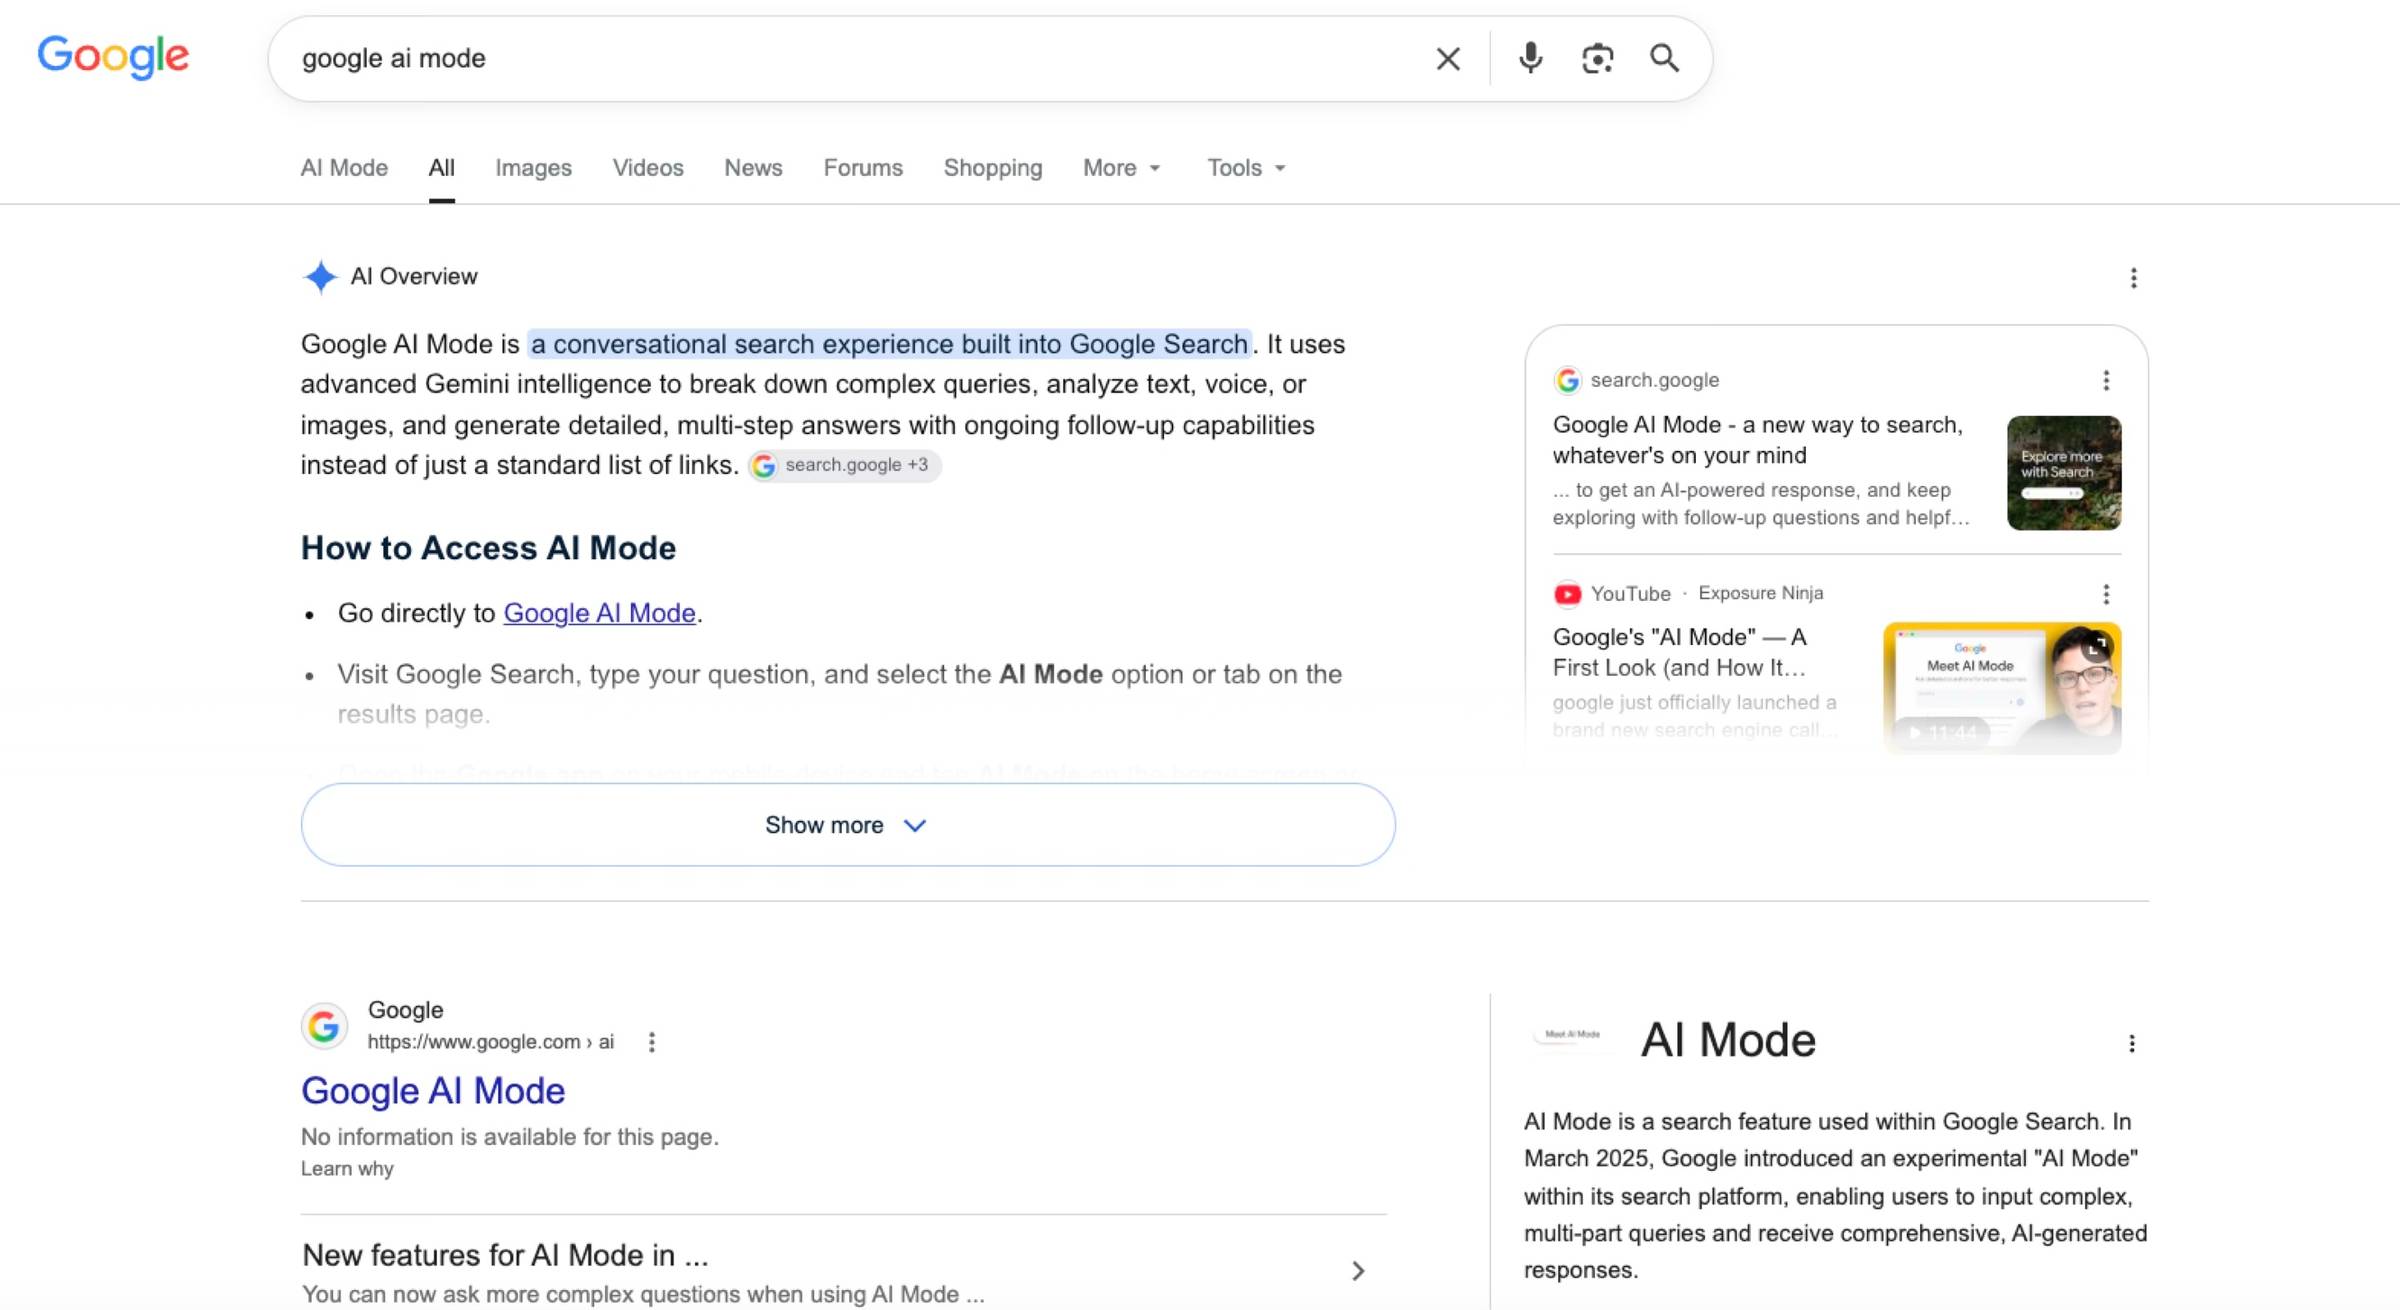This screenshot has height=1310, width=2400.
Task: Open the Images tab
Action: (533, 168)
